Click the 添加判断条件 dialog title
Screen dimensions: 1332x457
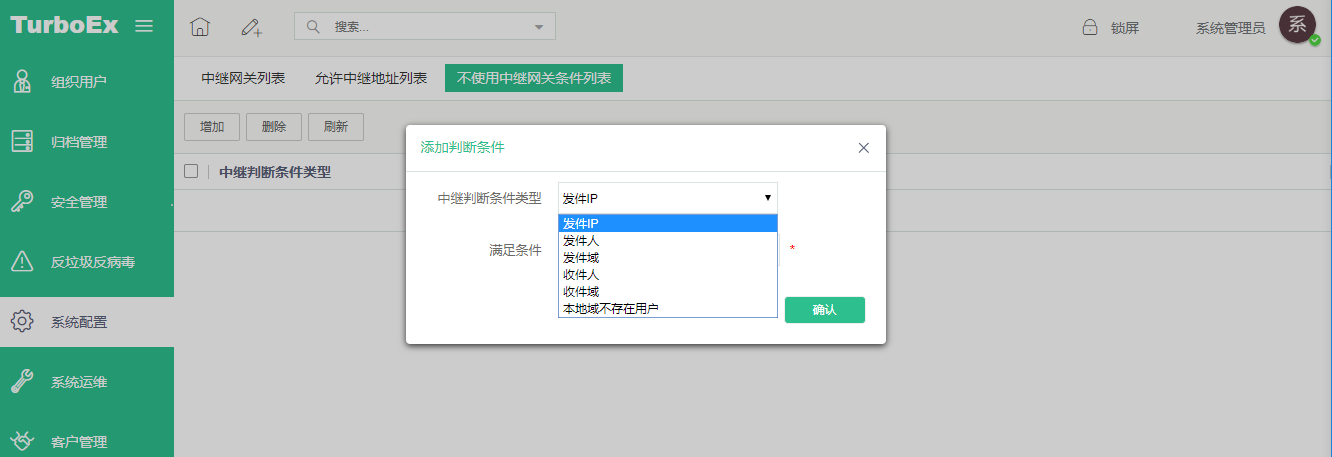(x=462, y=147)
